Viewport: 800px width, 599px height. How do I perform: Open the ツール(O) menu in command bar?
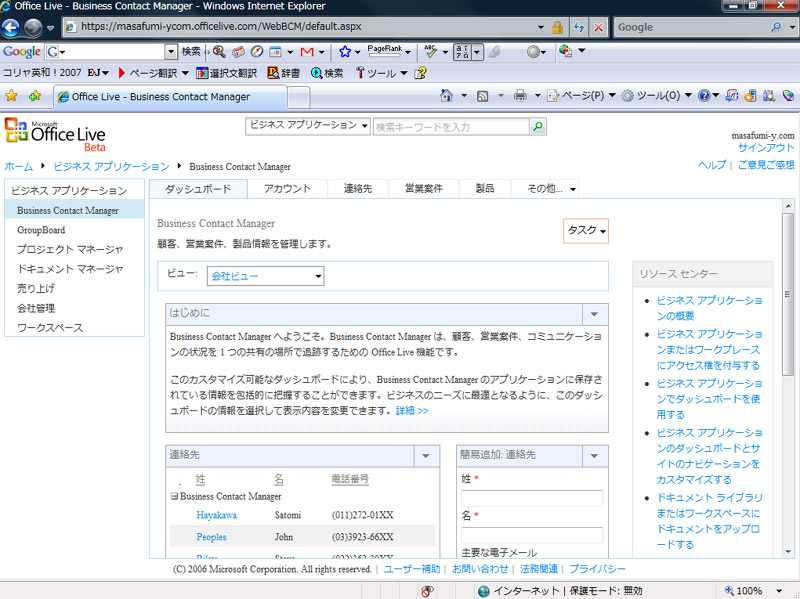click(x=657, y=95)
